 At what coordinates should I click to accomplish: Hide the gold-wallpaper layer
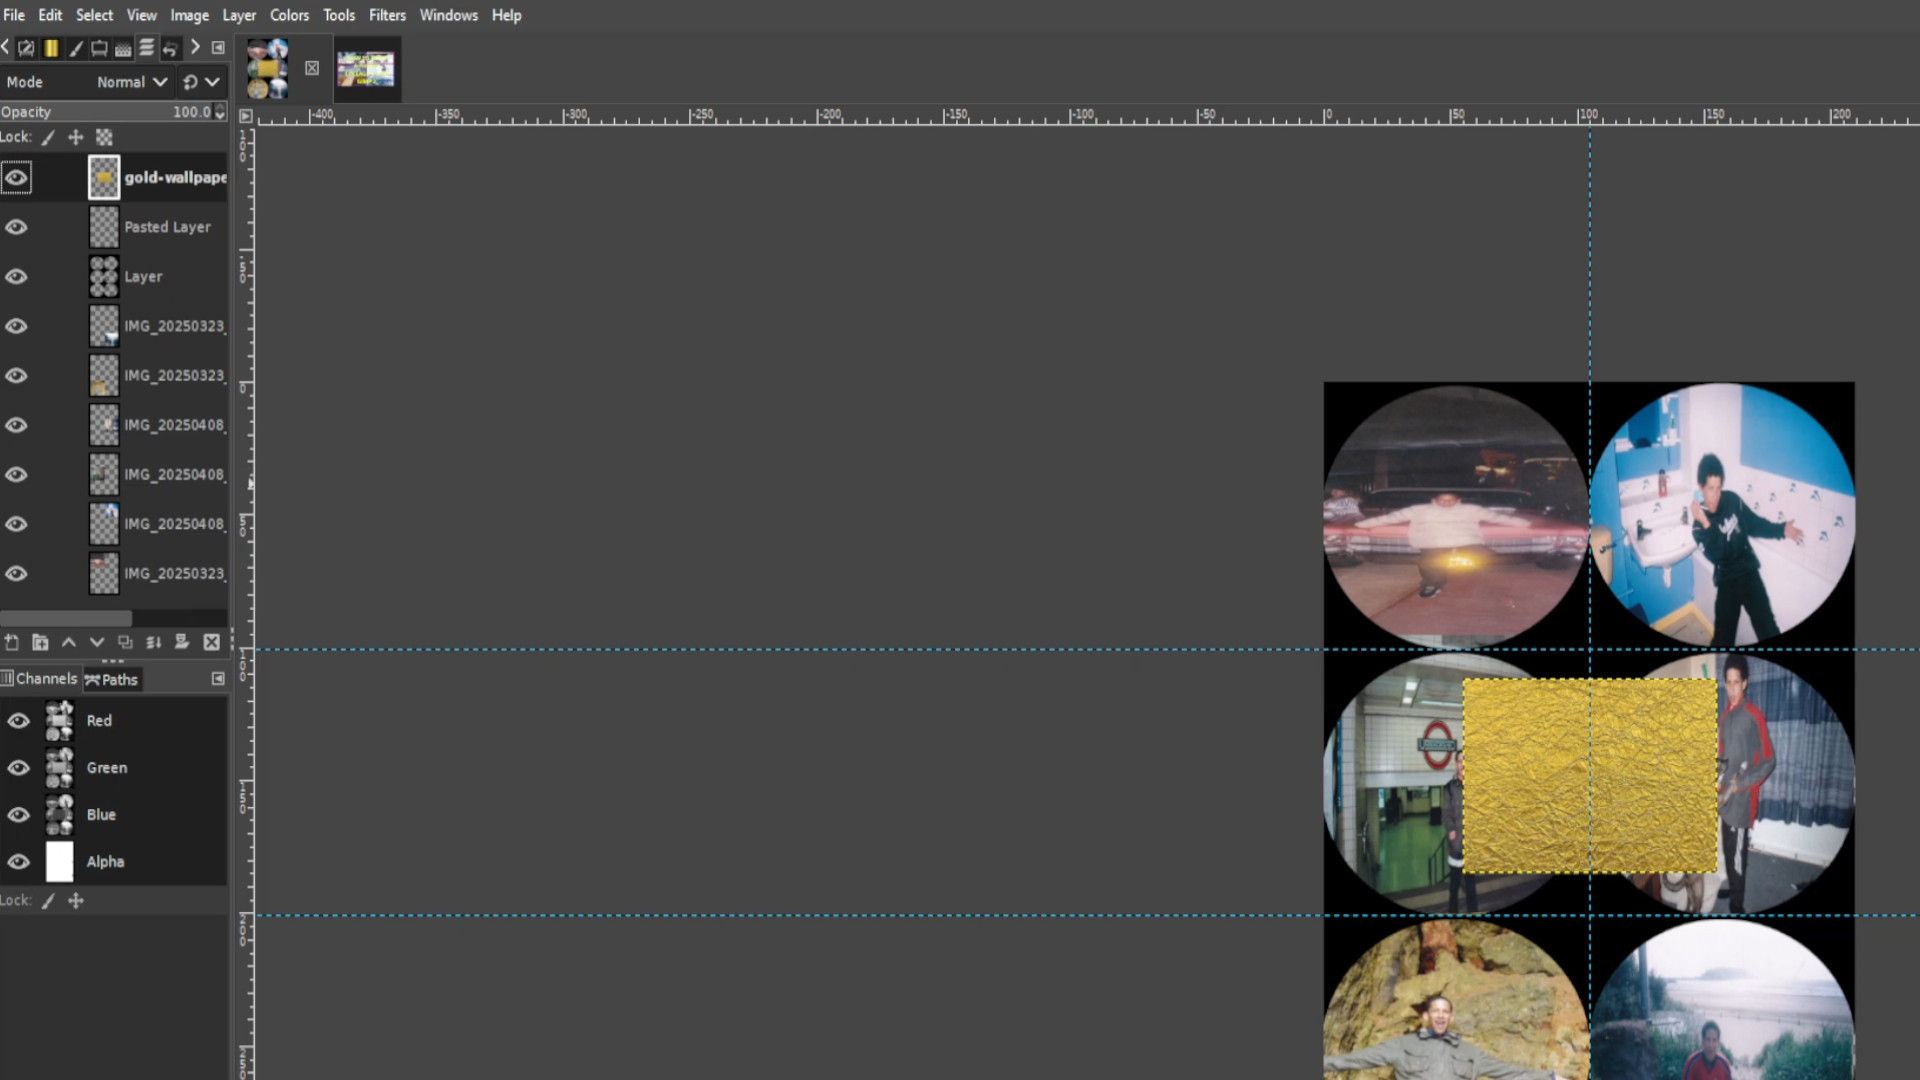[16, 178]
